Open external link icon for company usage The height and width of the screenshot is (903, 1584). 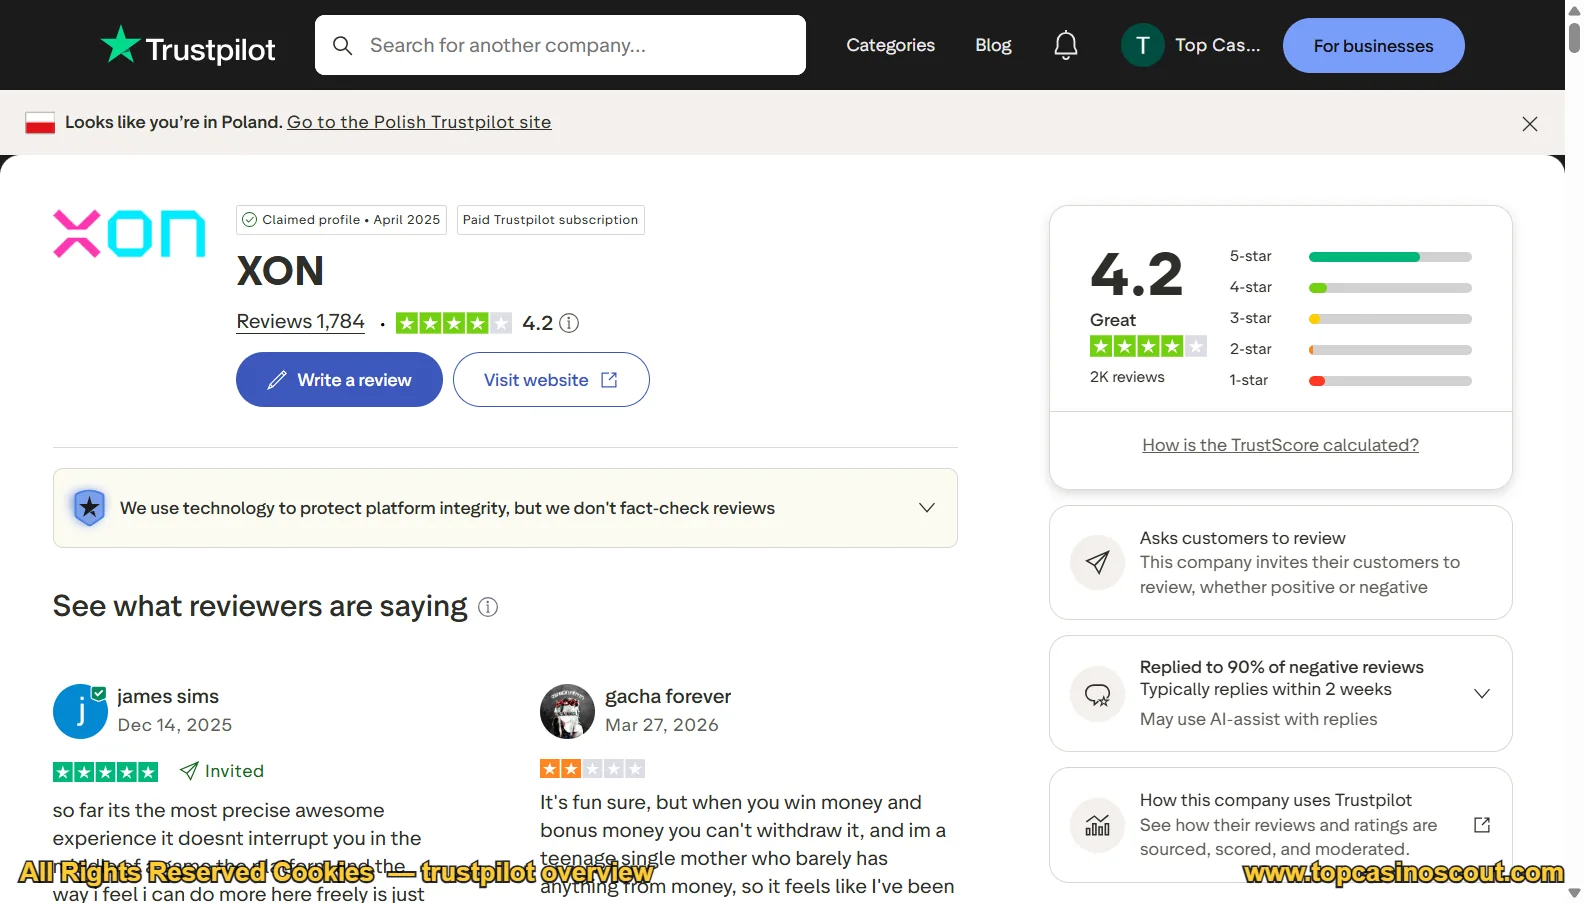click(1482, 825)
